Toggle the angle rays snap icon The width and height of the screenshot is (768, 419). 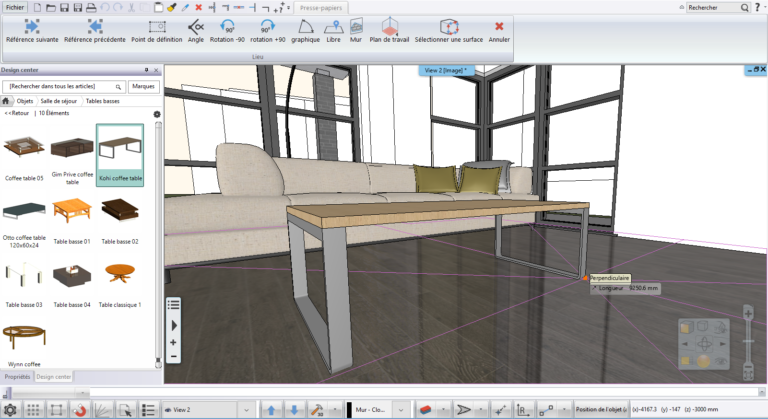(x=102, y=410)
